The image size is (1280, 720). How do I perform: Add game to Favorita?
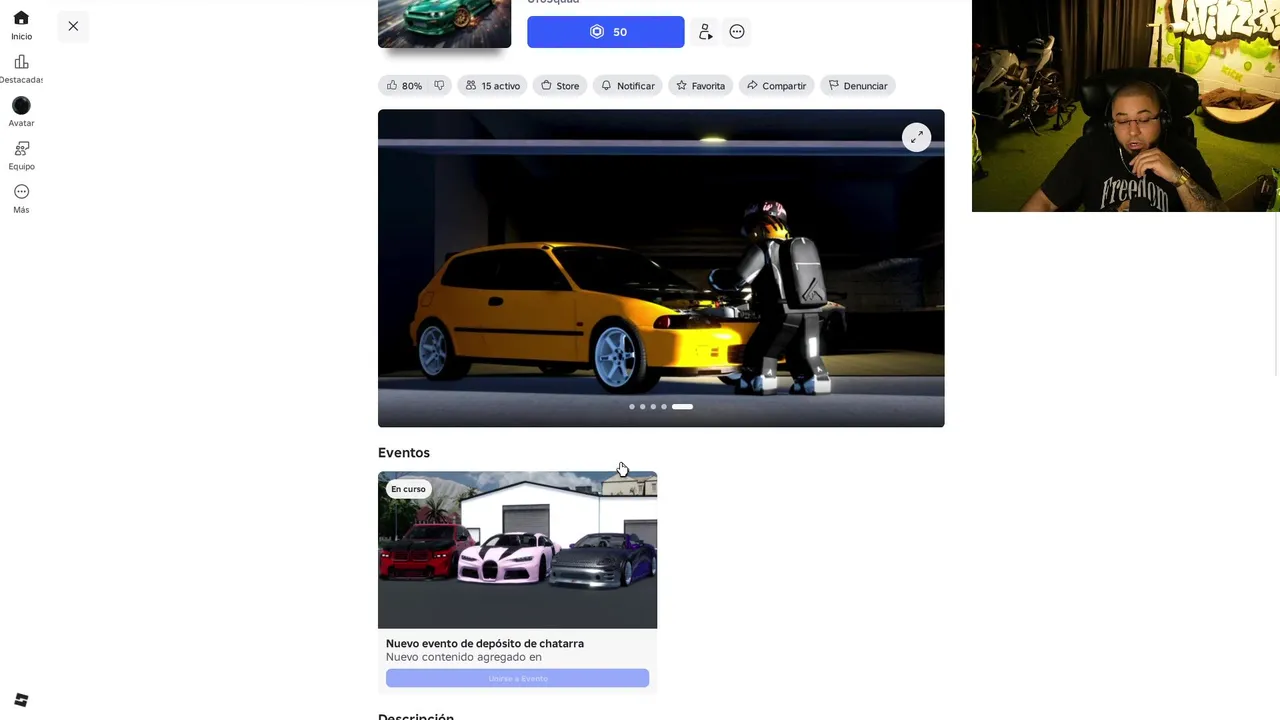tap(700, 86)
